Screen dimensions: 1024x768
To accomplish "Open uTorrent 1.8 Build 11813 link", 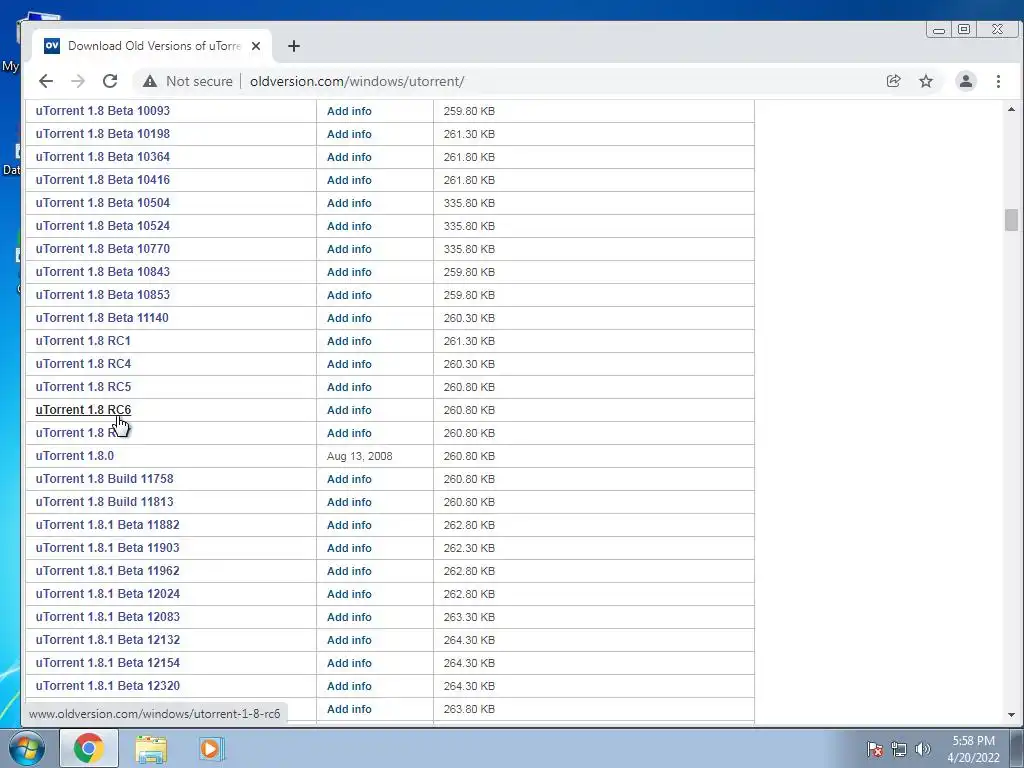I will point(104,502).
